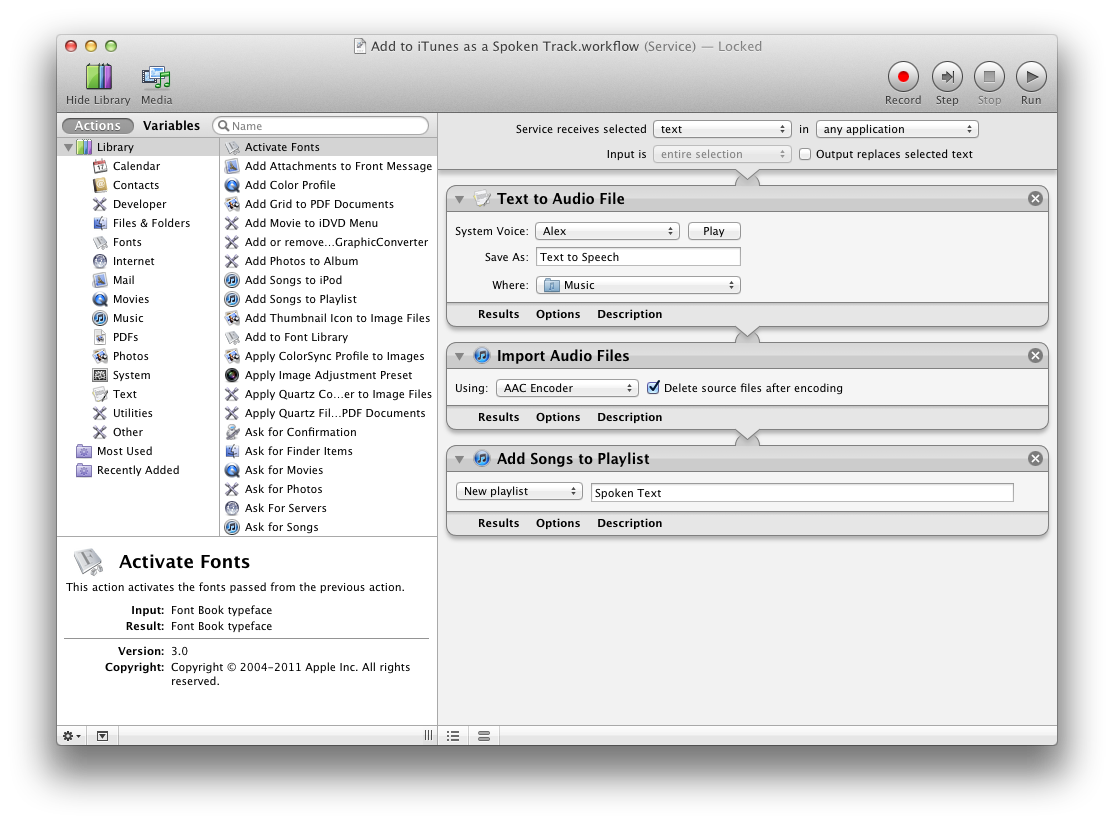Open the Most Used smart folder icon
The image size is (1114, 824).
point(84,451)
